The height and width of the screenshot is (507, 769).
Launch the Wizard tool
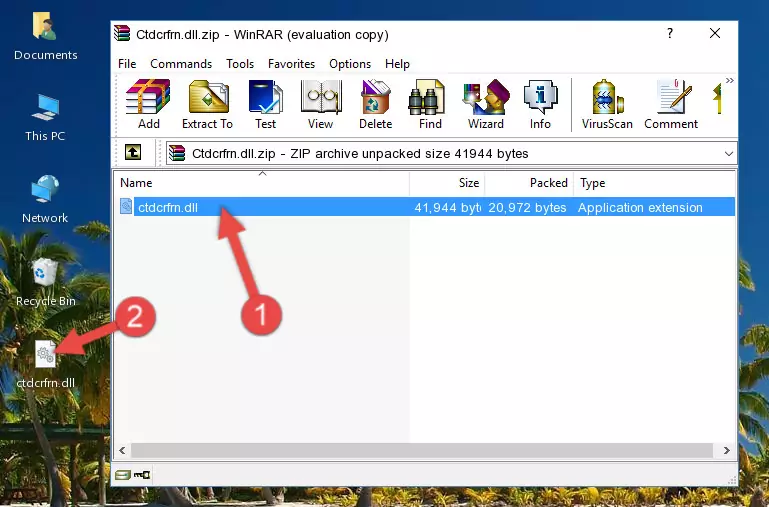coord(486,104)
